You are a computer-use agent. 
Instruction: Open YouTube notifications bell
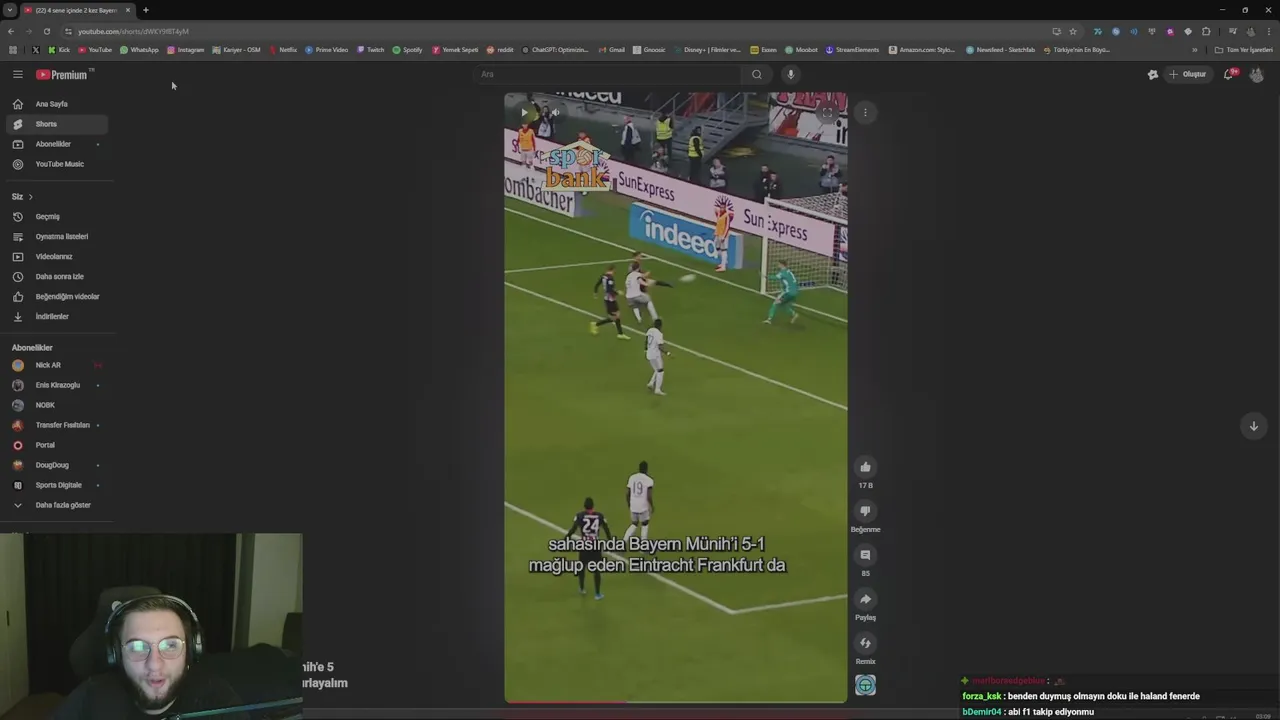coord(1229,74)
